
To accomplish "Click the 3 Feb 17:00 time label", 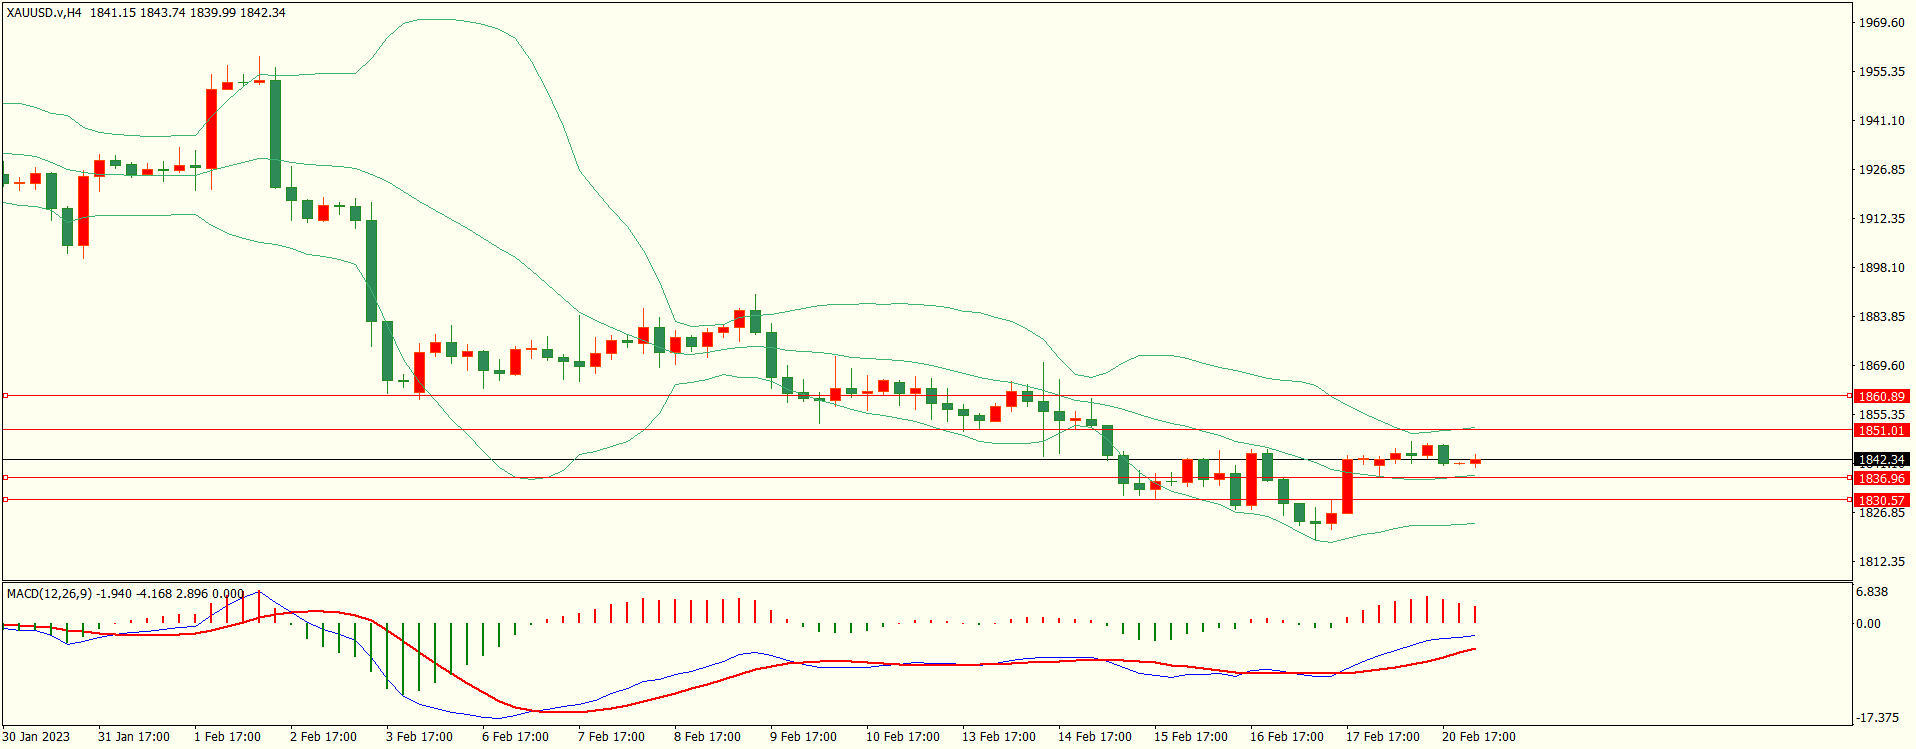I will (x=419, y=737).
